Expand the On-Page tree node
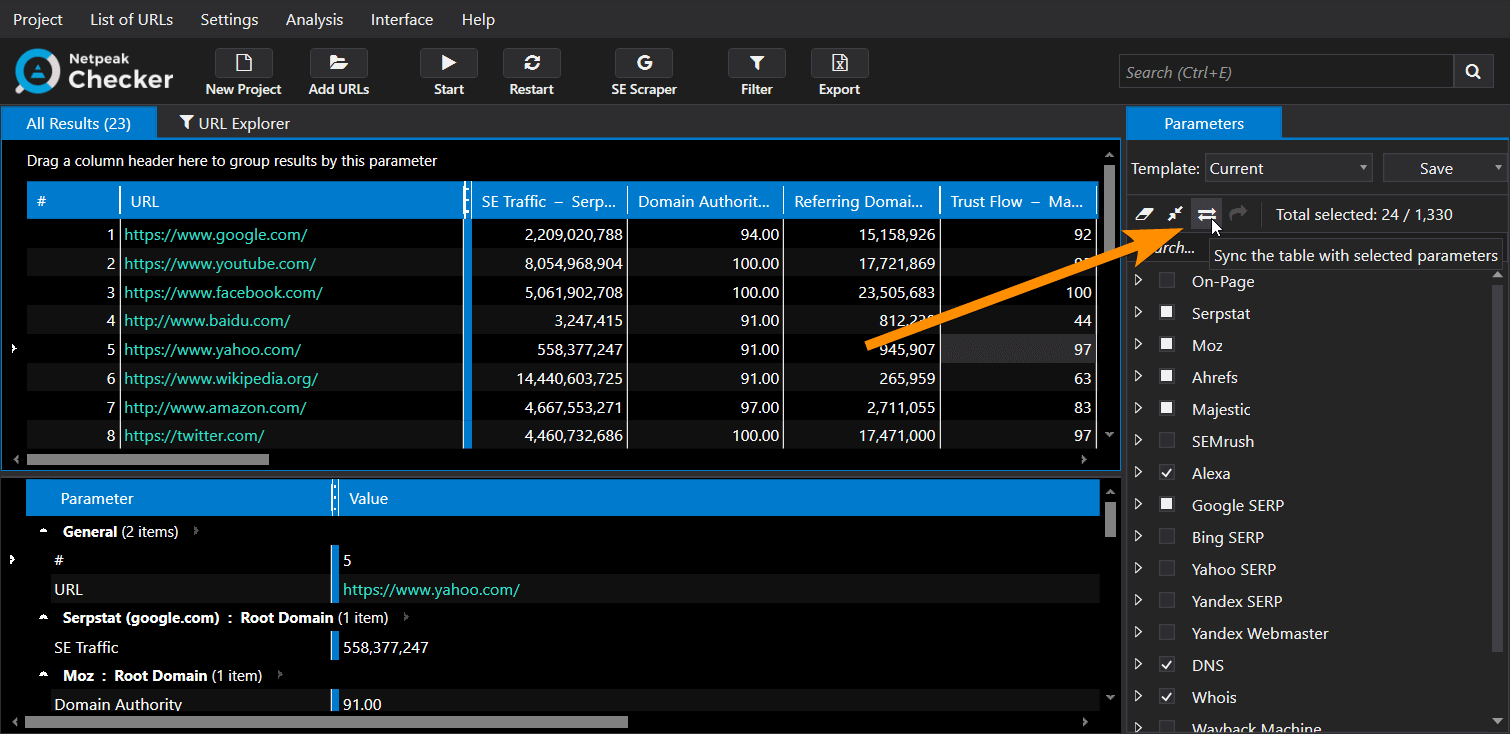The height and width of the screenshot is (734, 1510). (x=1138, y=281)
